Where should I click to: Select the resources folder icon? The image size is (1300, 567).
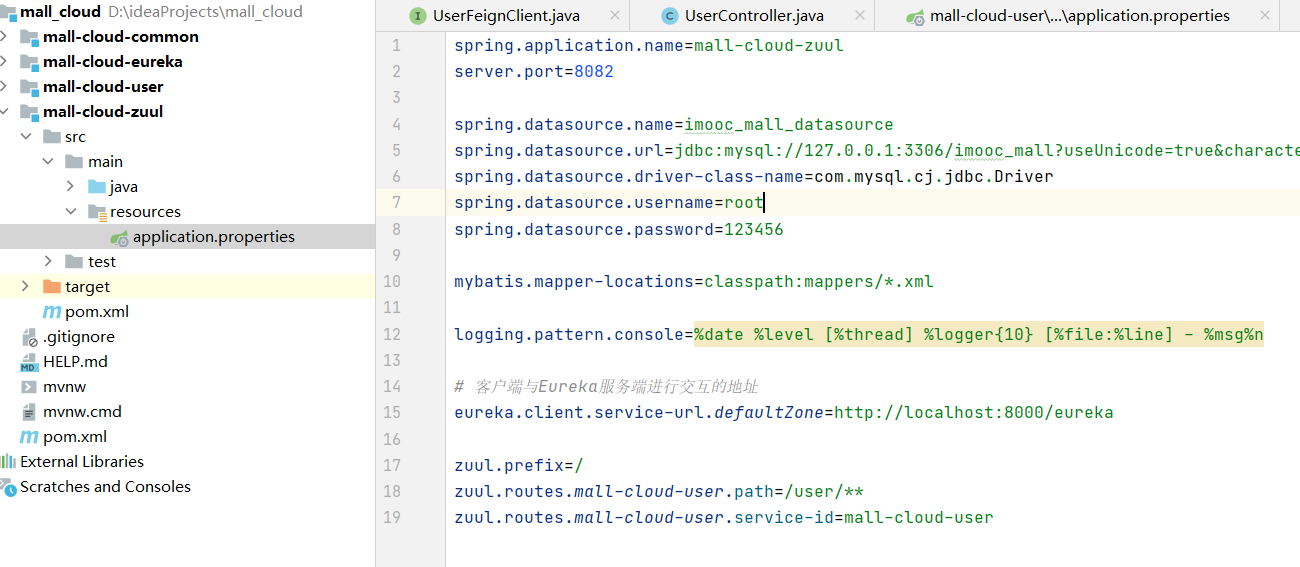coord(97,212)
